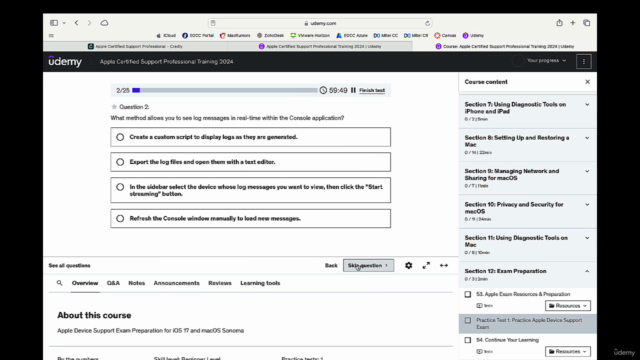Open lecture 53. Apple Exam Resources & Preparation
Image resolution: width=640 pixels, height=360 pixels.
(x=523, y=294)
